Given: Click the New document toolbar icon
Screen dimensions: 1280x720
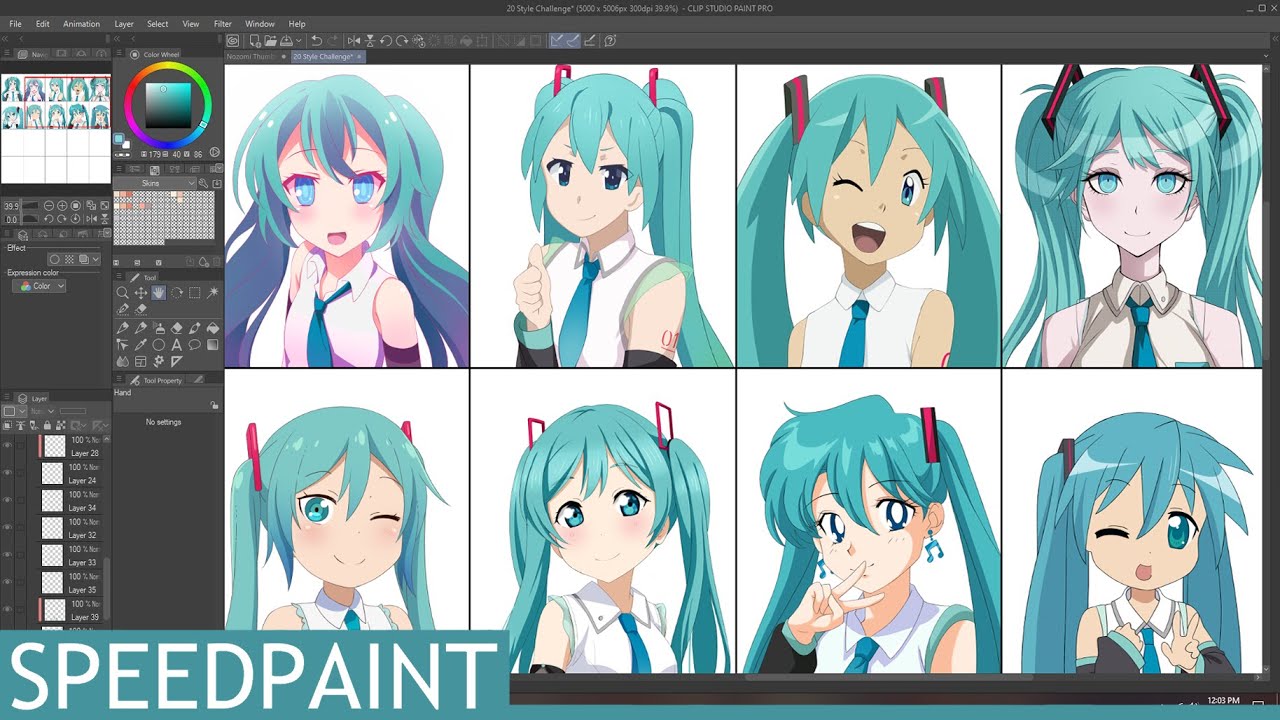Looking at the screenshot, I should pyautogui.click(x=255, y=41).
